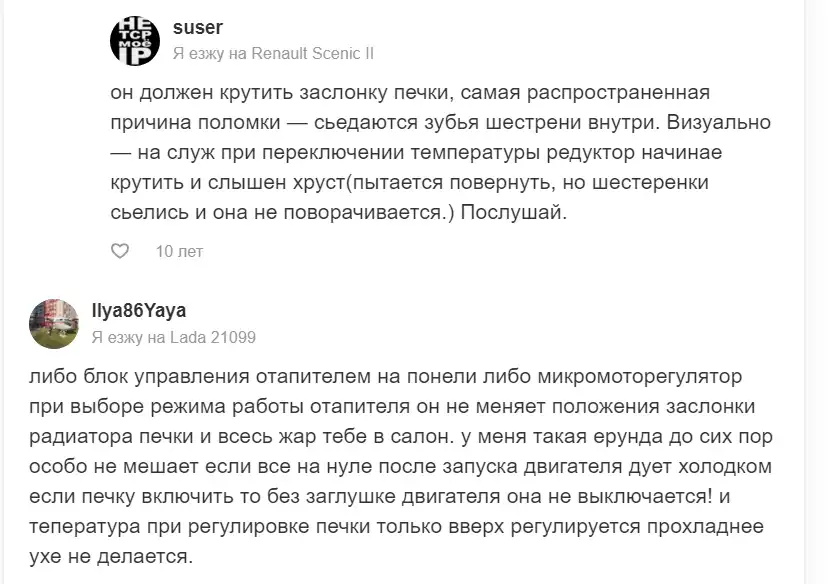Follow the Renault Scenic II car link

(312, 53)
